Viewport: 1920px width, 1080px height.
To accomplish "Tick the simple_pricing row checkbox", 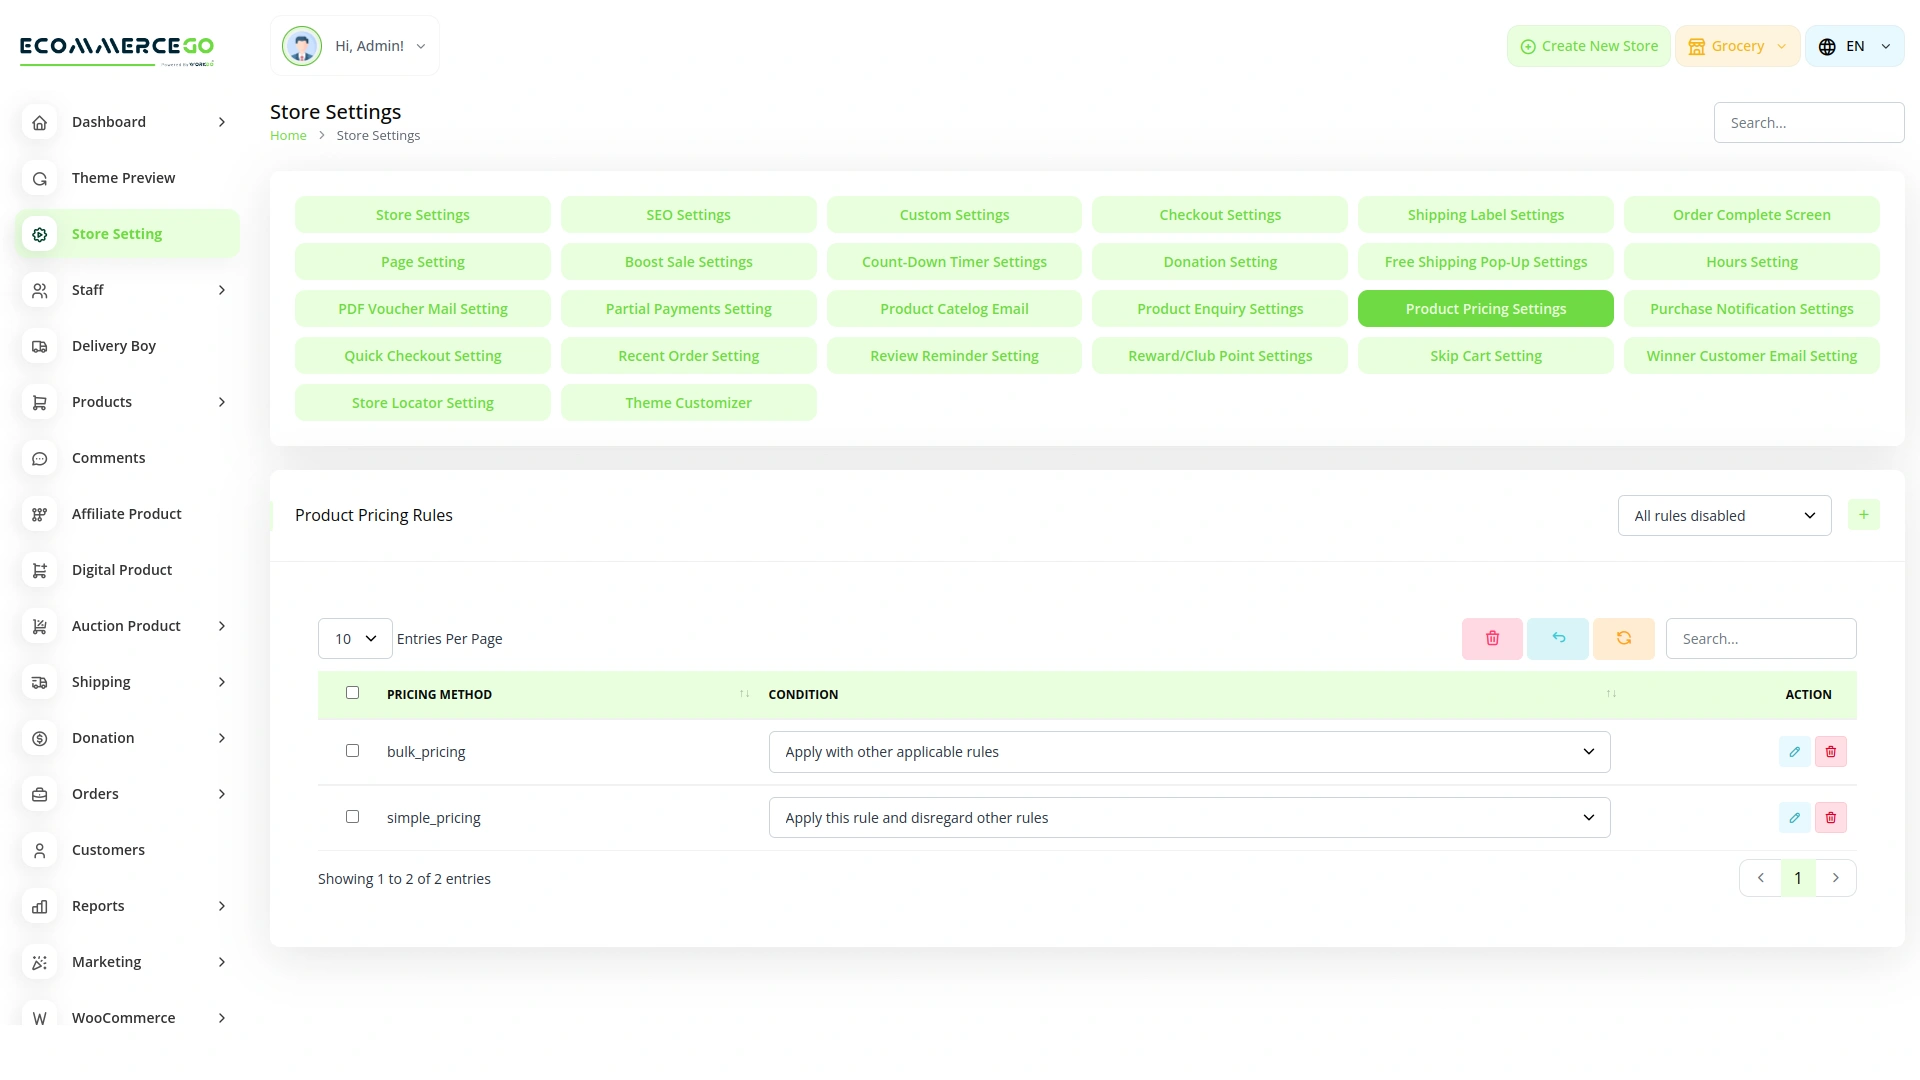I will pyautogui.click(x=352, y=817).
